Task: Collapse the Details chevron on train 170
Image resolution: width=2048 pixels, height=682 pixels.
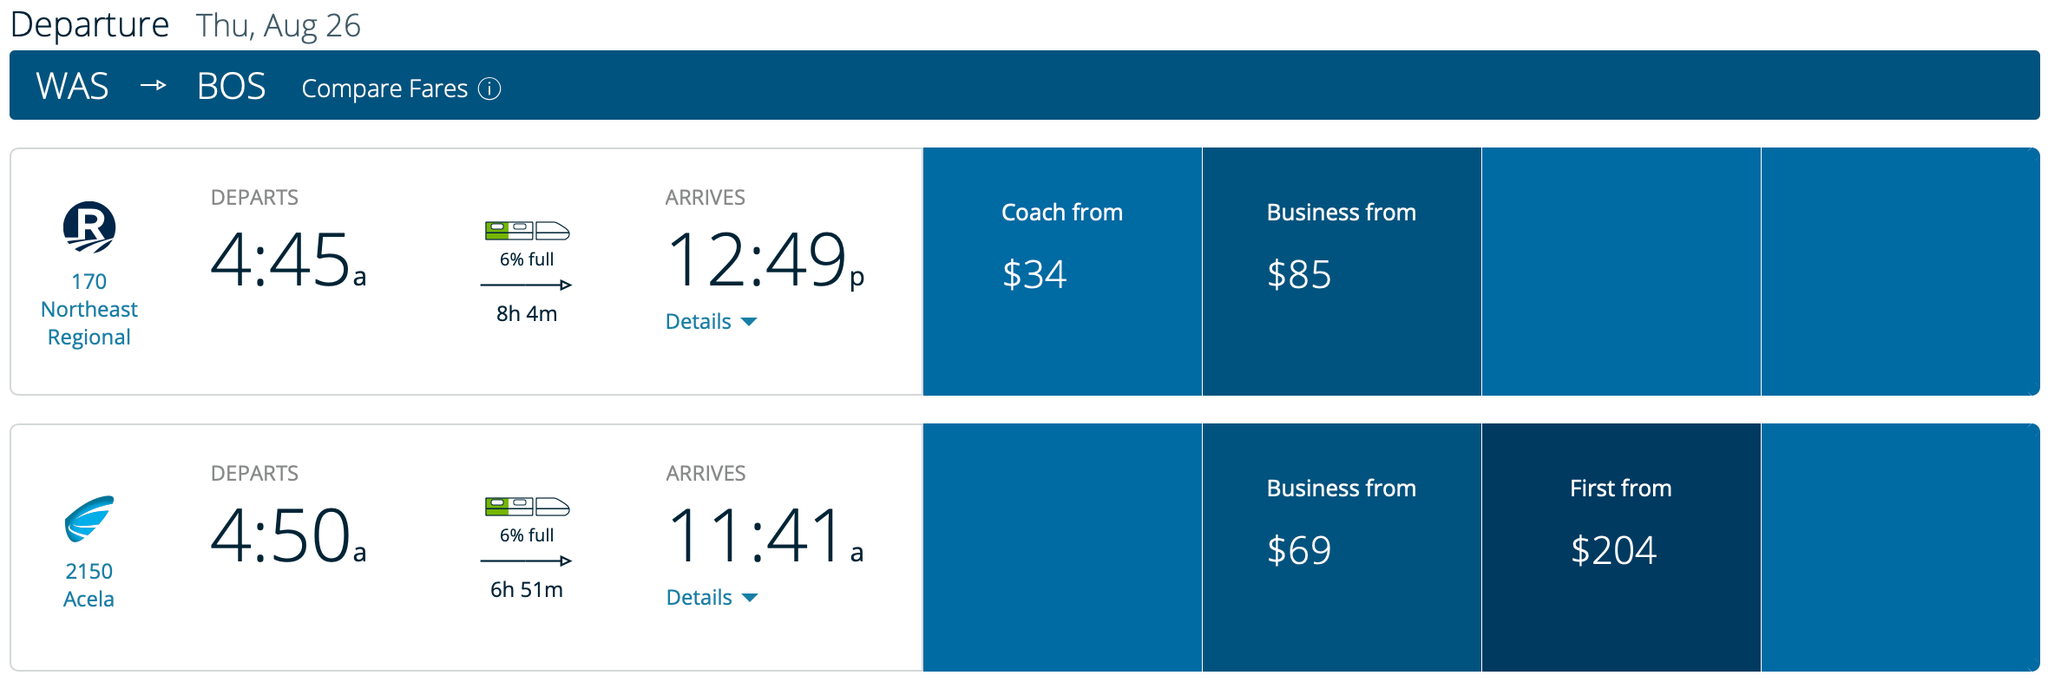Action: click(x=749, y=321)
